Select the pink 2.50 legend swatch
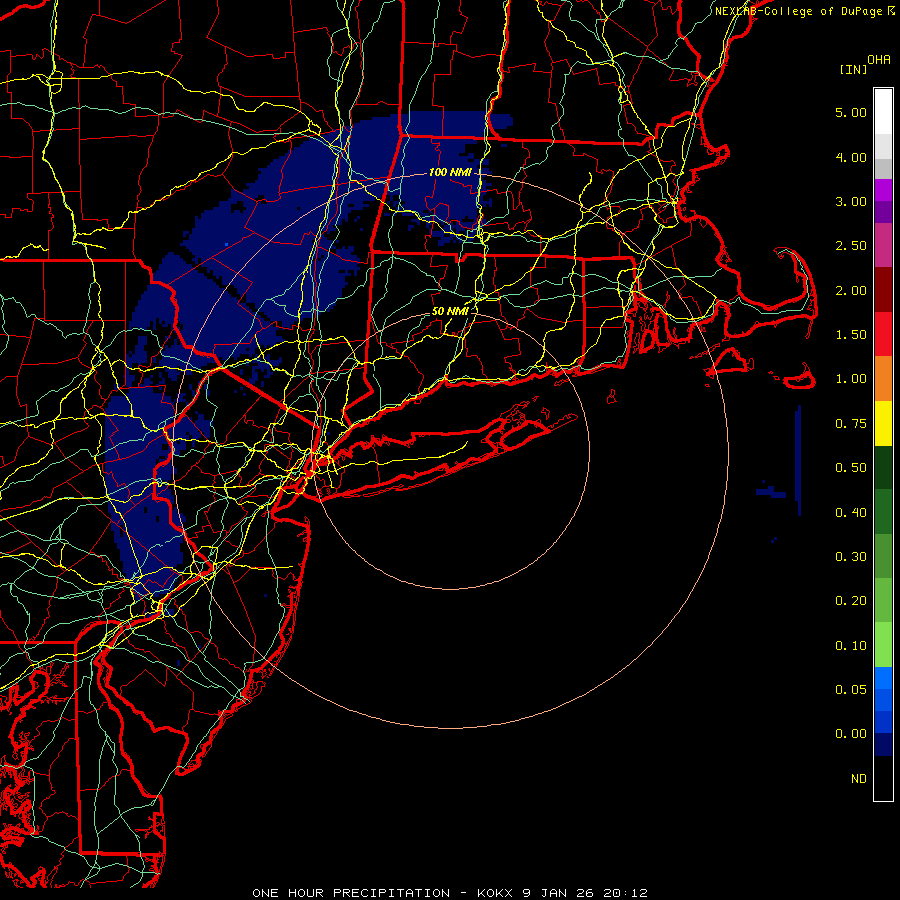This screenshot has width=900, height=900. pyautogui.click(x=883, y=246)
